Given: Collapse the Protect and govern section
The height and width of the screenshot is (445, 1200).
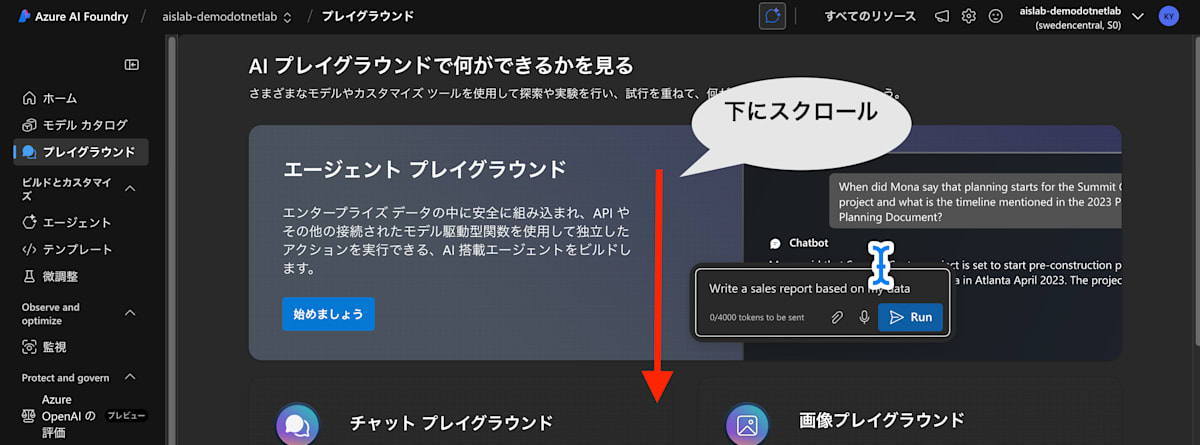Looking at the screenshot, I should 130,377.
